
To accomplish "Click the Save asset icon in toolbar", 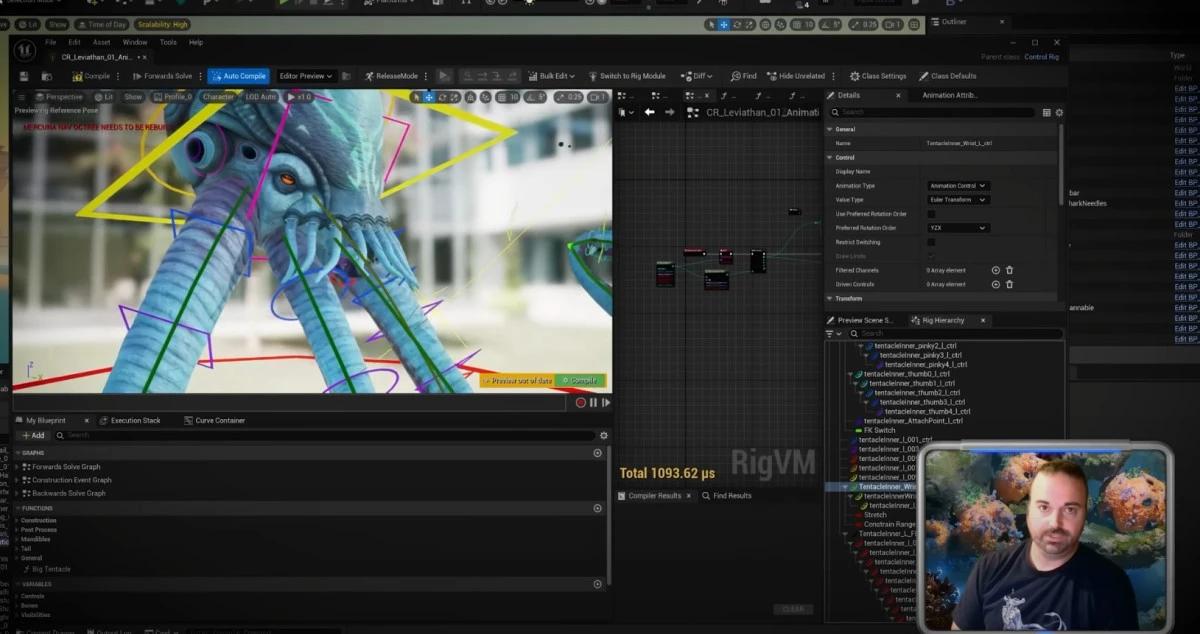I will pos(24,76).
